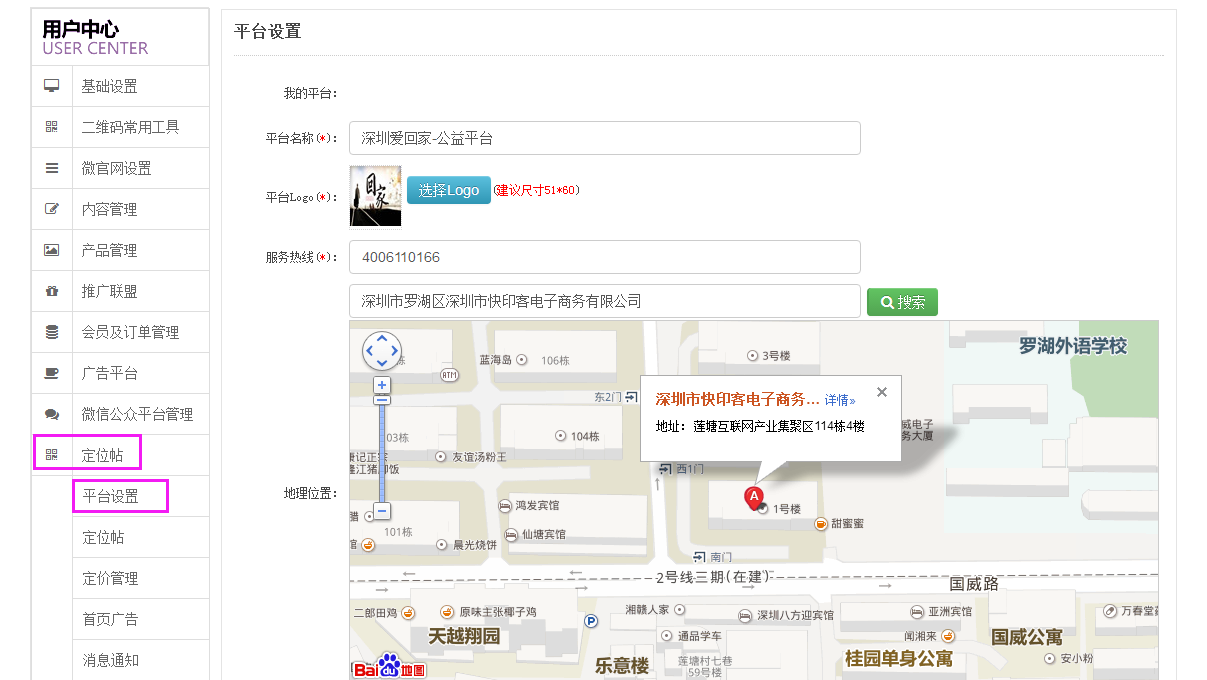Click the 鸿发宾馆 hotel icon

point(507,506)
